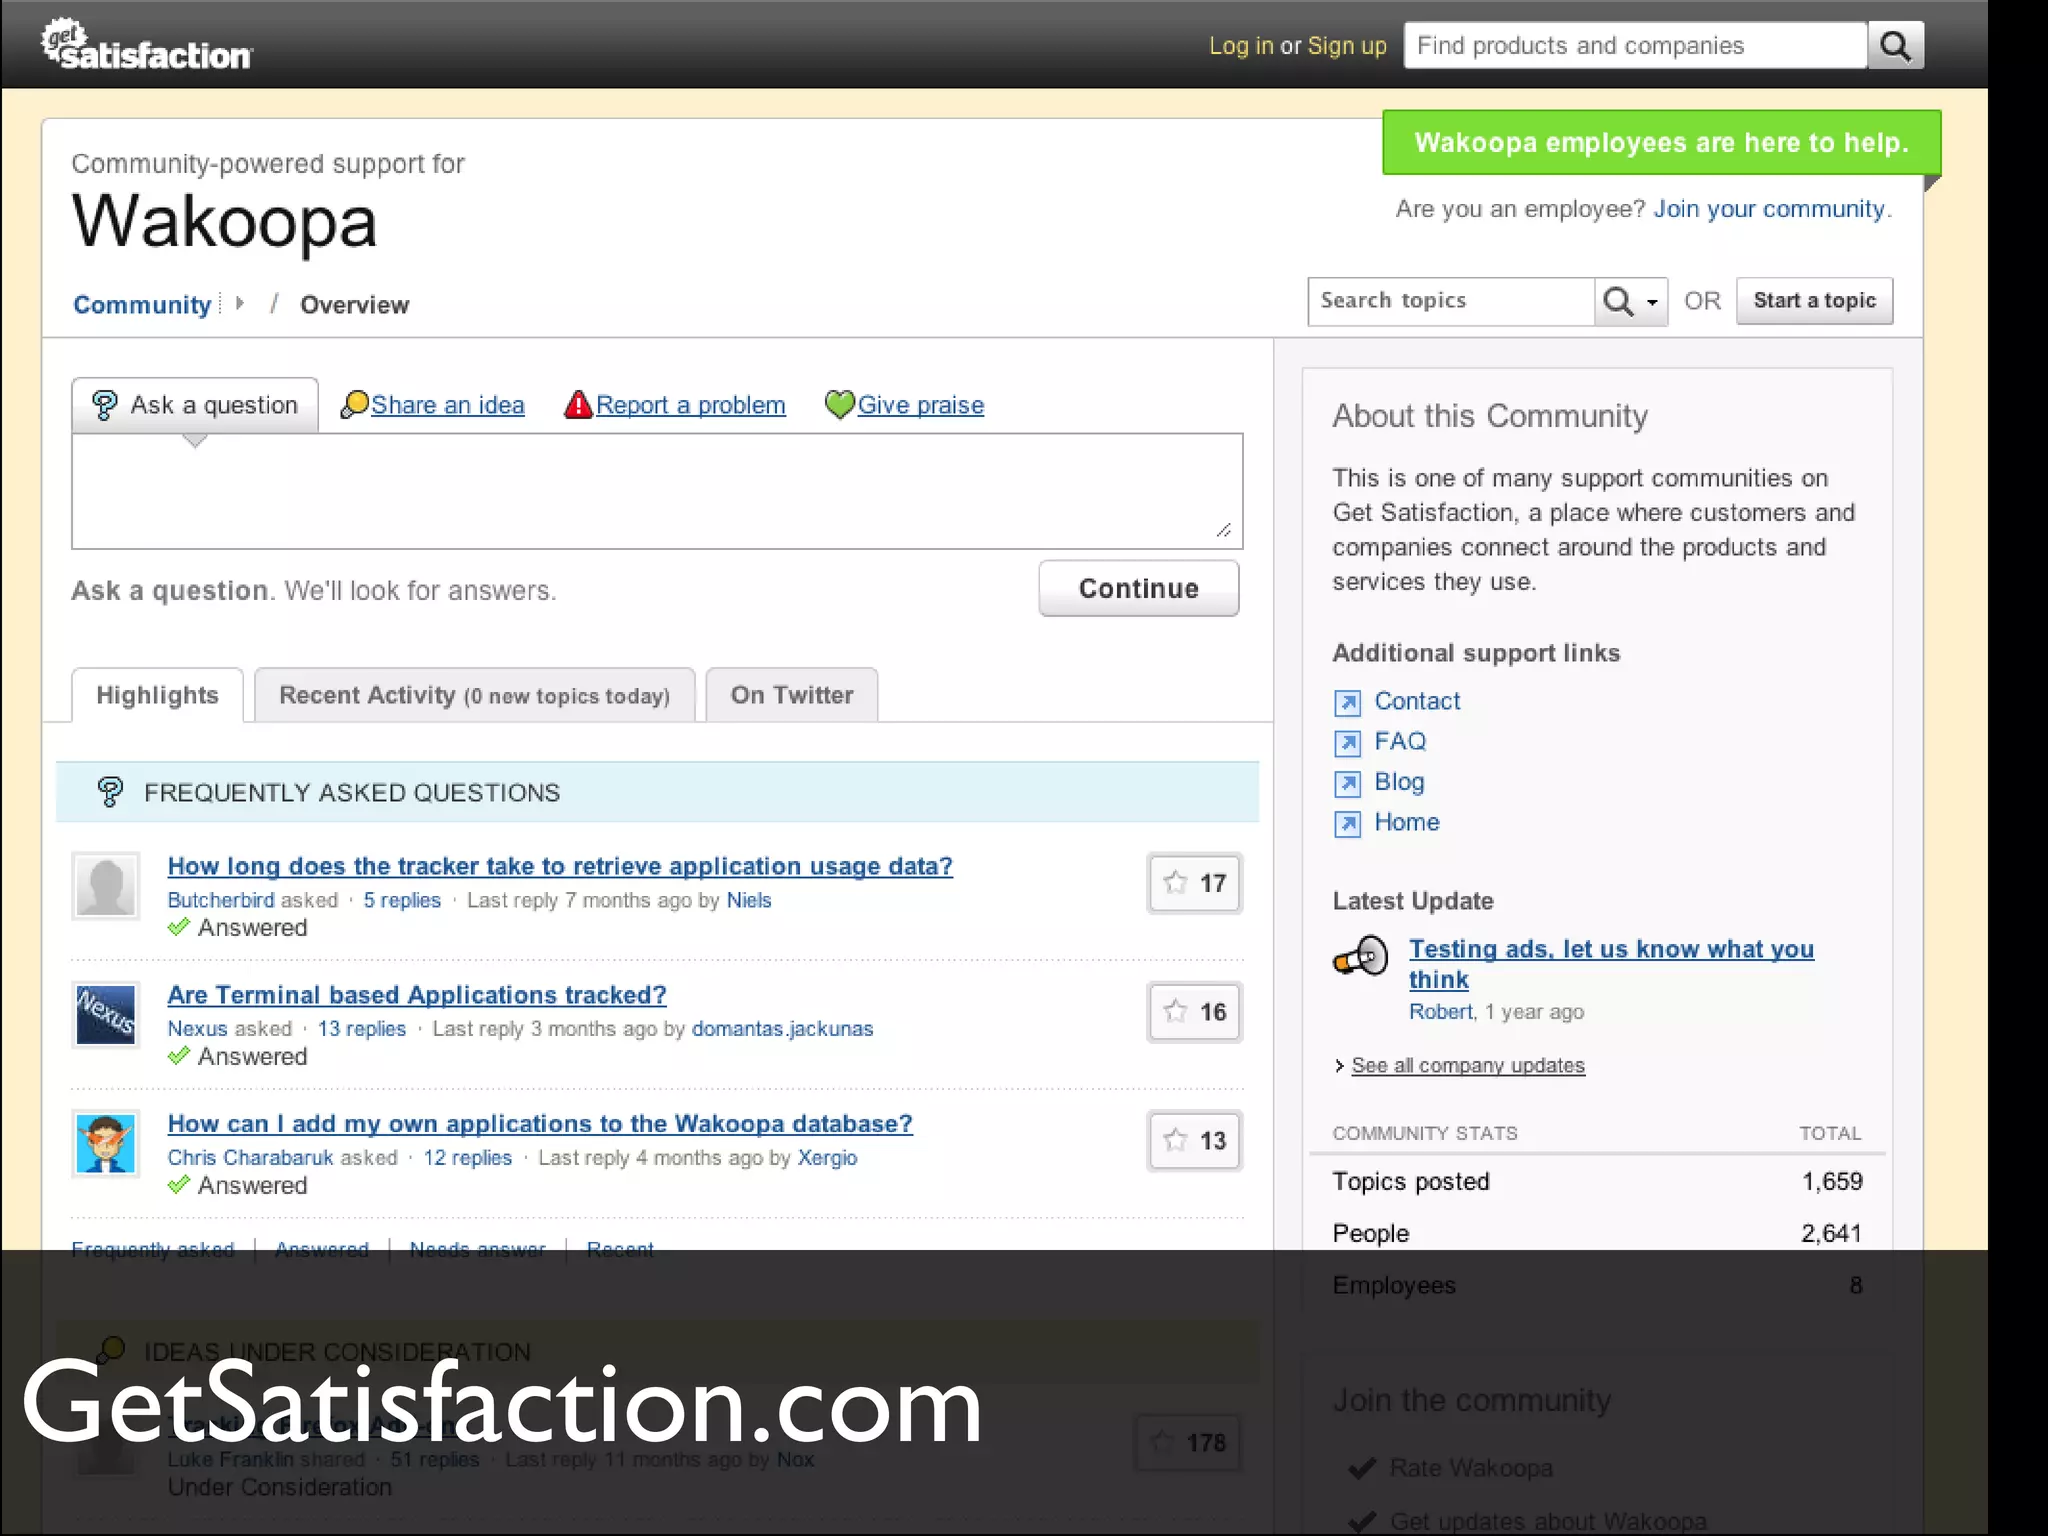Click the lightbulb icon by Share an idea
Screen dimensions: 2048x1536
[x=354, y=404]
